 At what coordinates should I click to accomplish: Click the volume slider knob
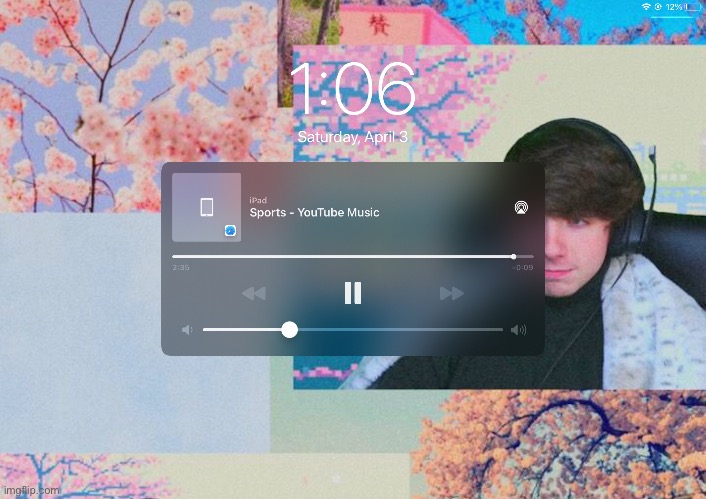(290, 330)
